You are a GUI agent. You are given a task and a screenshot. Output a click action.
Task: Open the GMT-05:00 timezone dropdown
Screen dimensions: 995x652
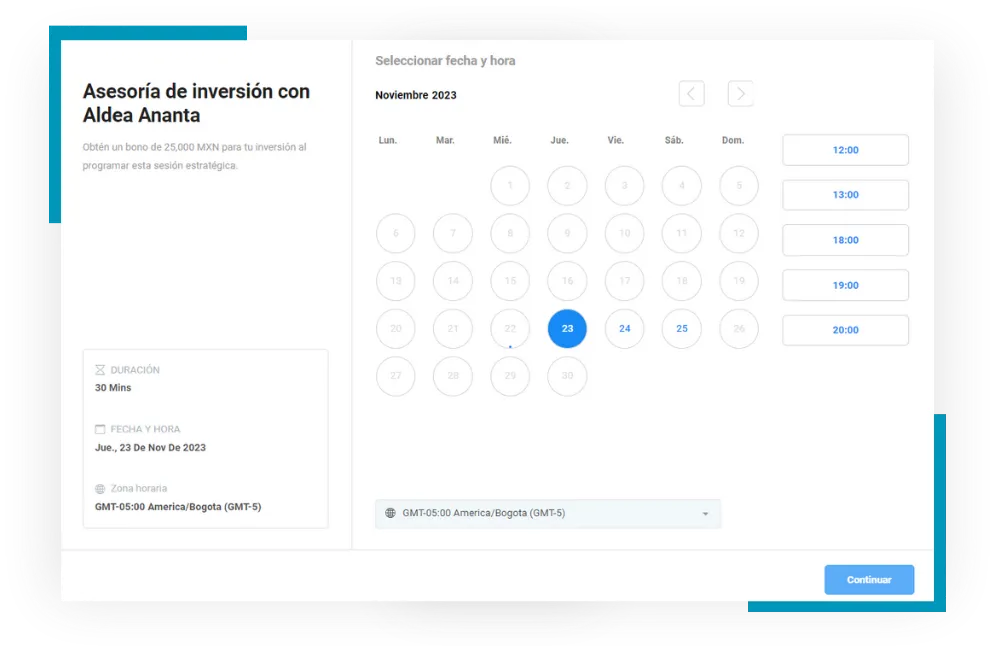tap(548, 513)
